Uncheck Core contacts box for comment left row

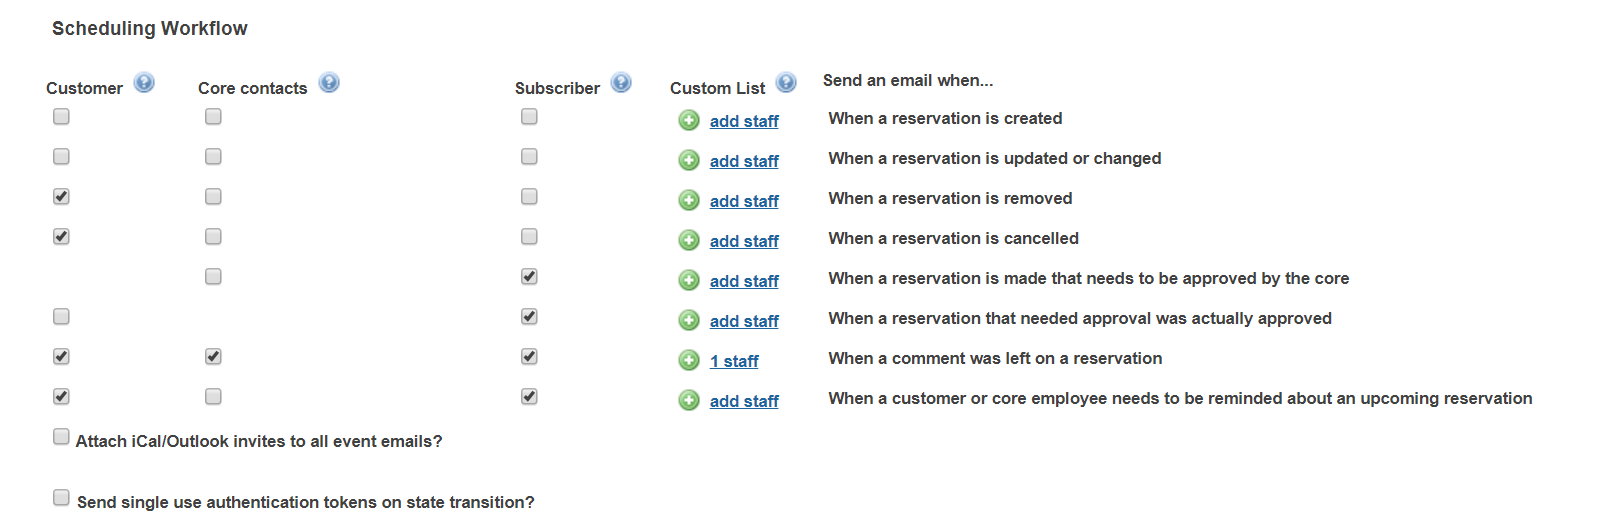pos(213,357)
